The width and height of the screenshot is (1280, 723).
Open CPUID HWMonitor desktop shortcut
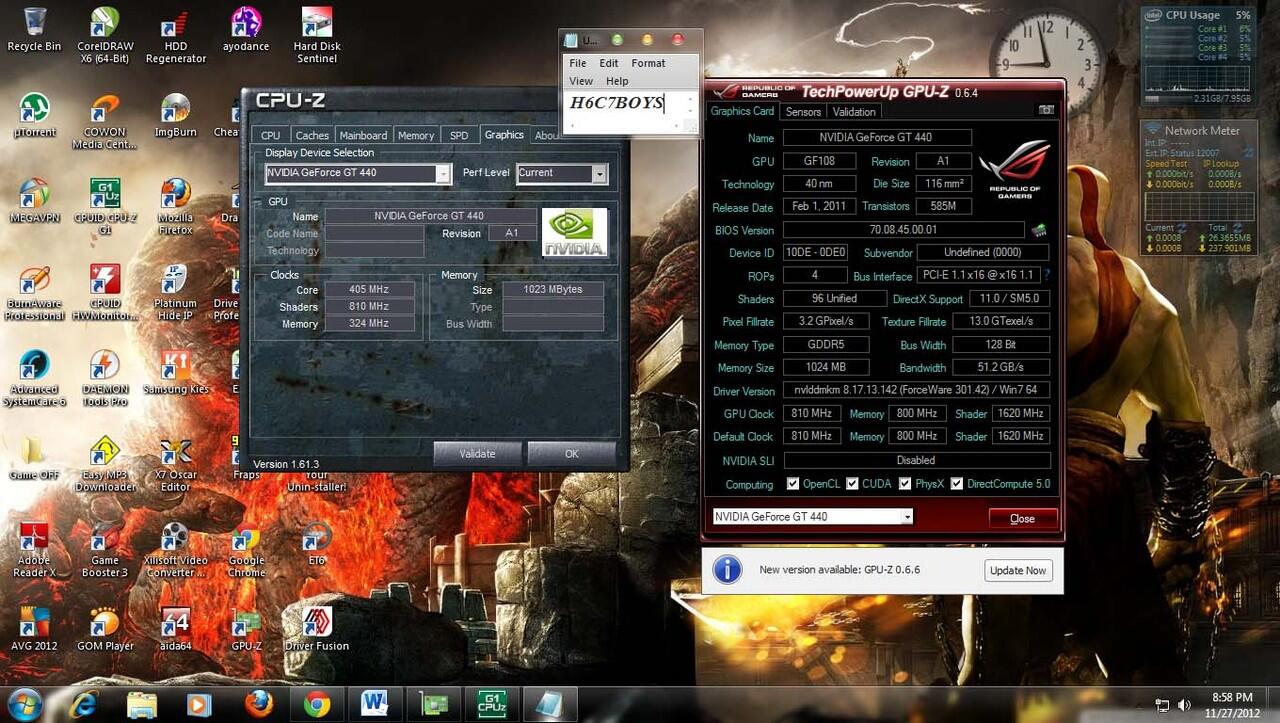click(105, 292)
